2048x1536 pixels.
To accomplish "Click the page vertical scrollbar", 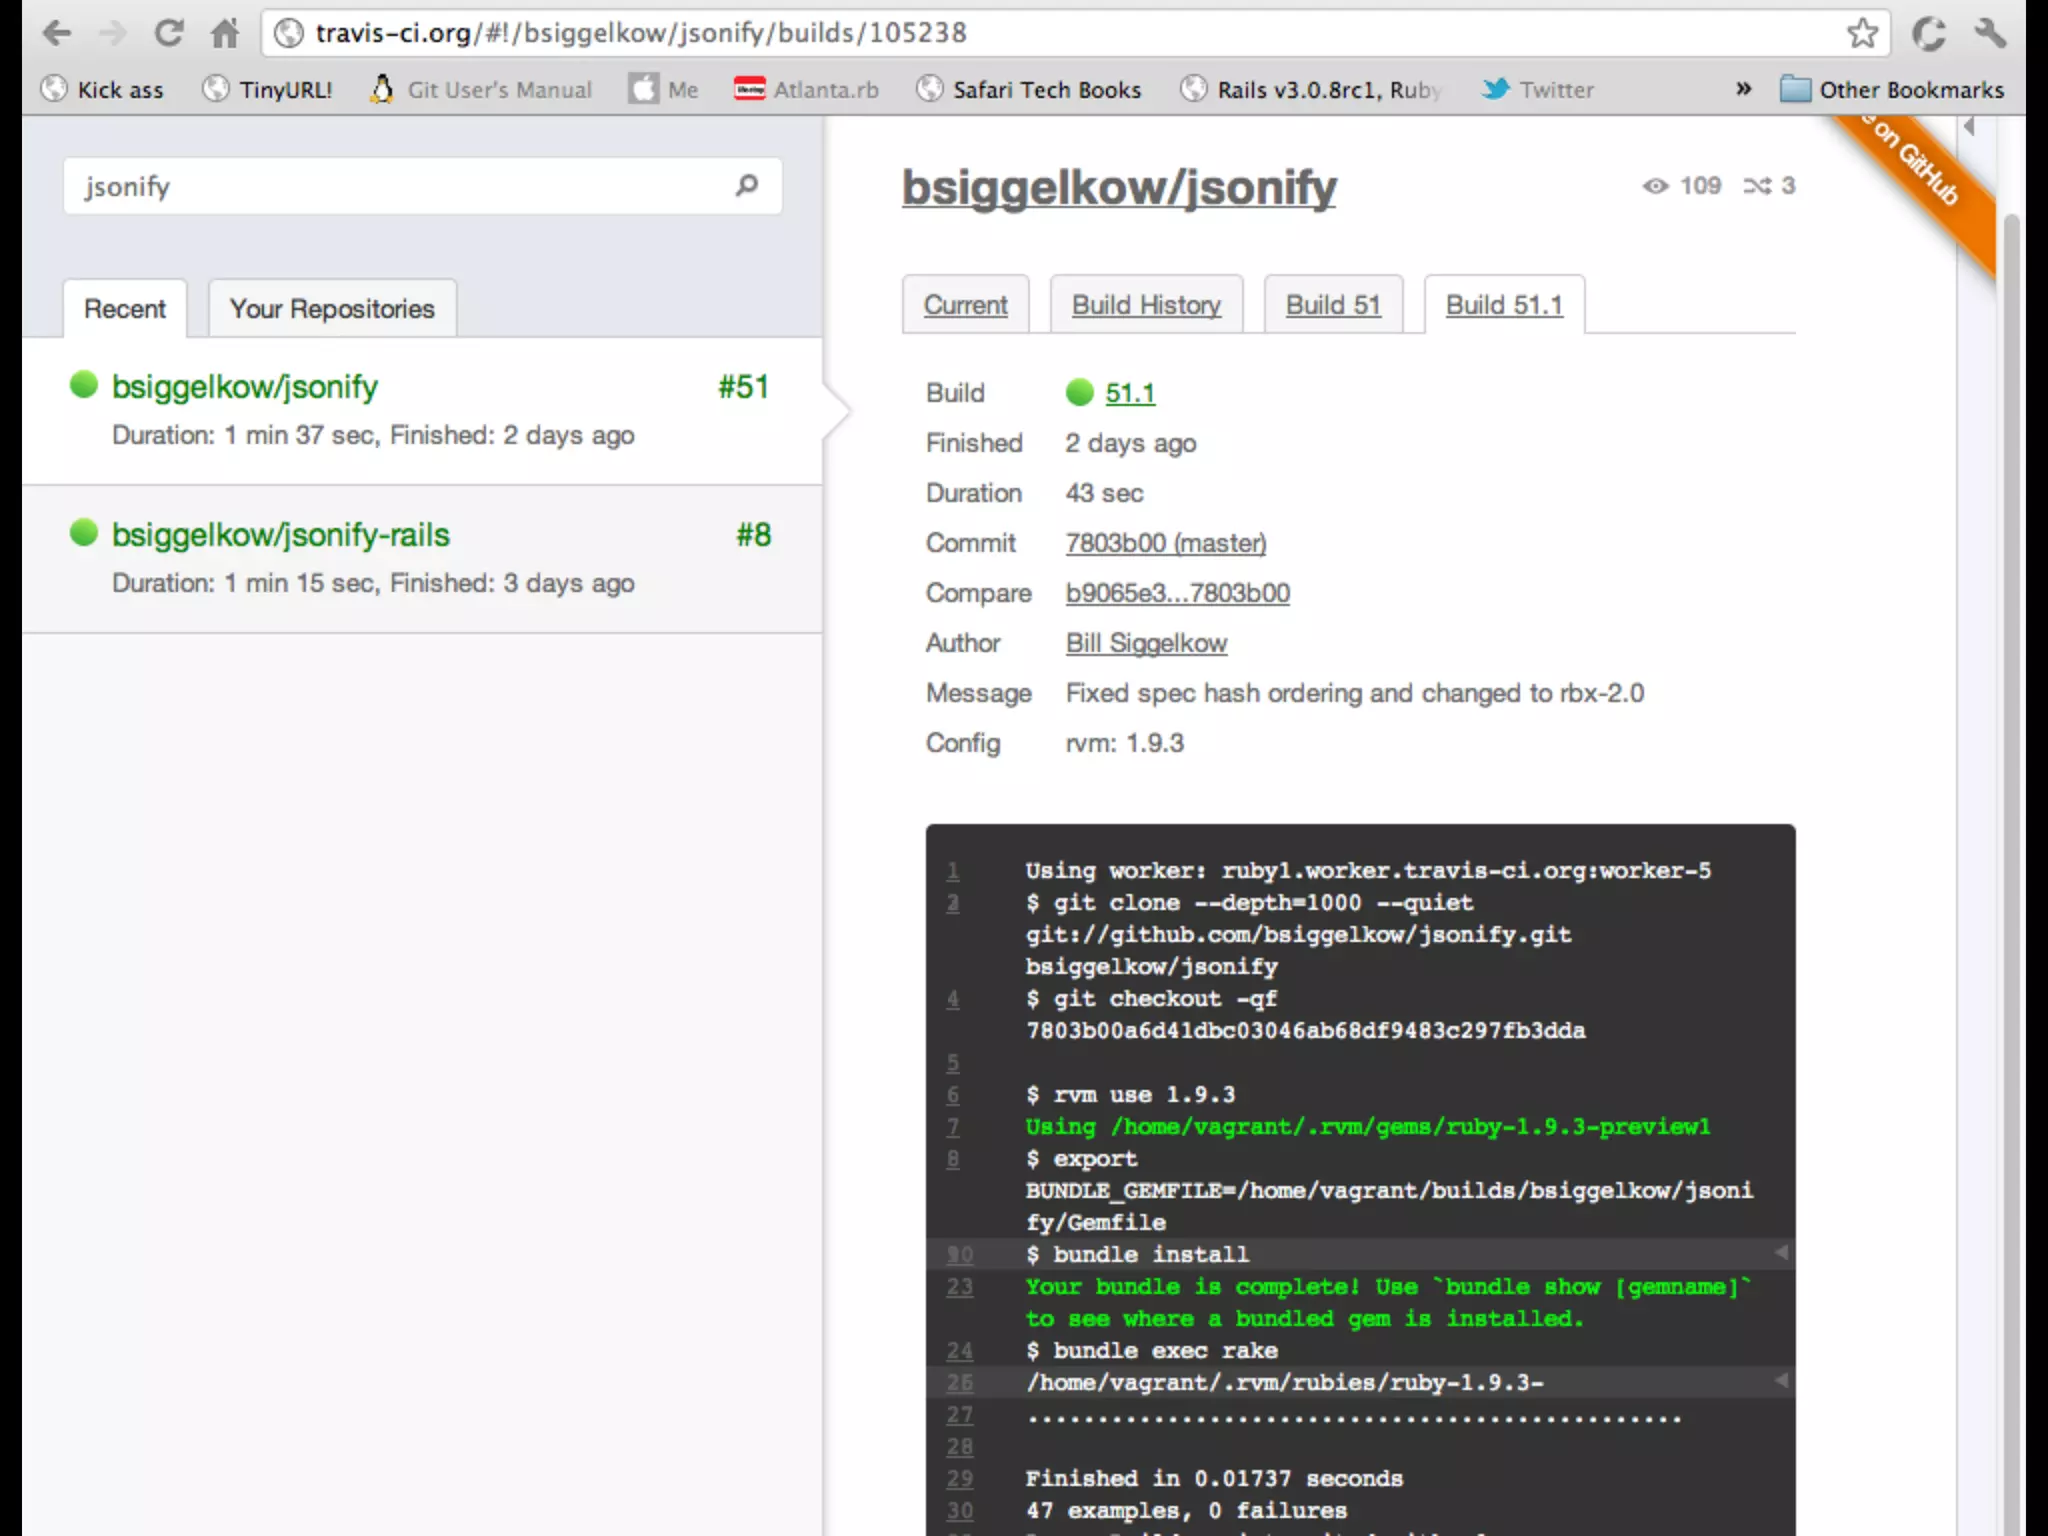I will [2012, 800].
